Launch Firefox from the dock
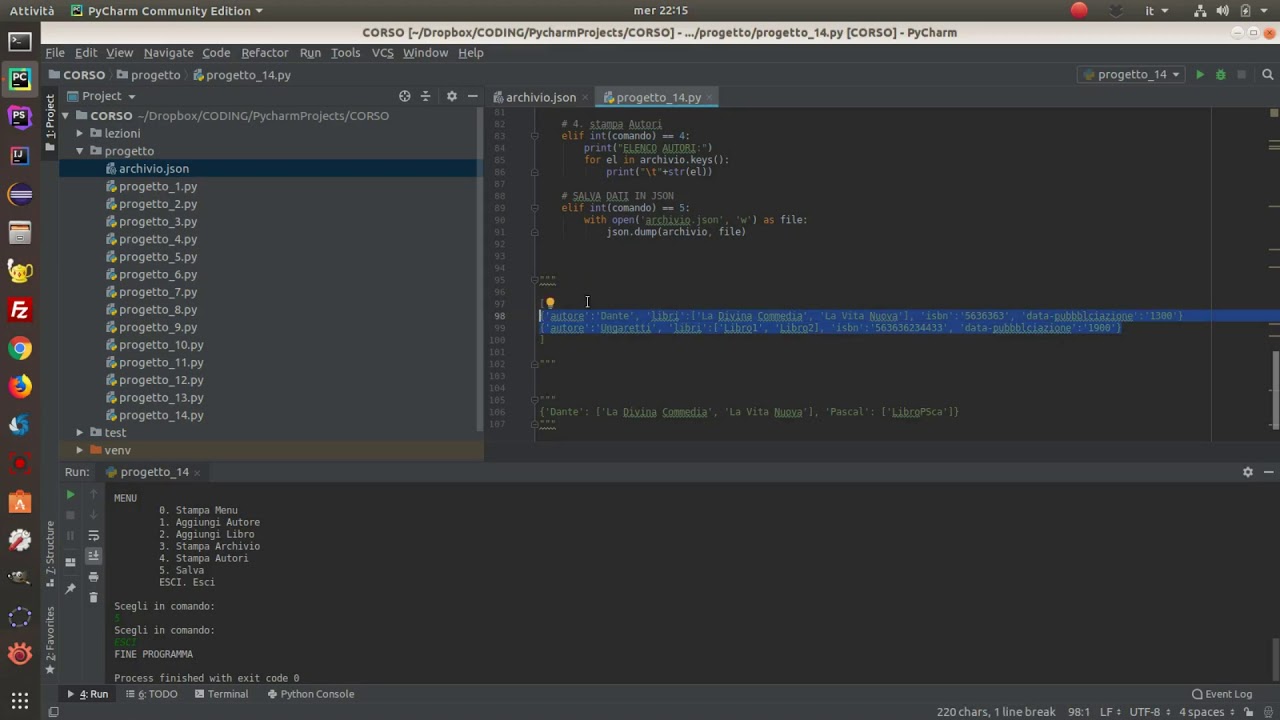1280x720 pixels. tap(19, 386)
